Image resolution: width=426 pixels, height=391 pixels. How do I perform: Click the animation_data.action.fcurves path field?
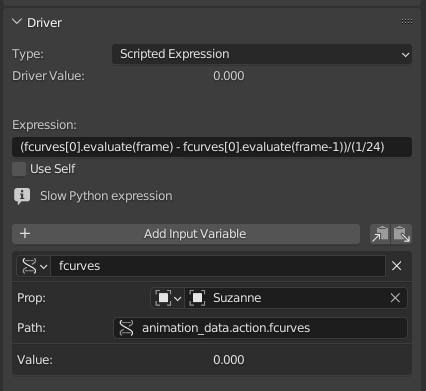coord(260,328)
